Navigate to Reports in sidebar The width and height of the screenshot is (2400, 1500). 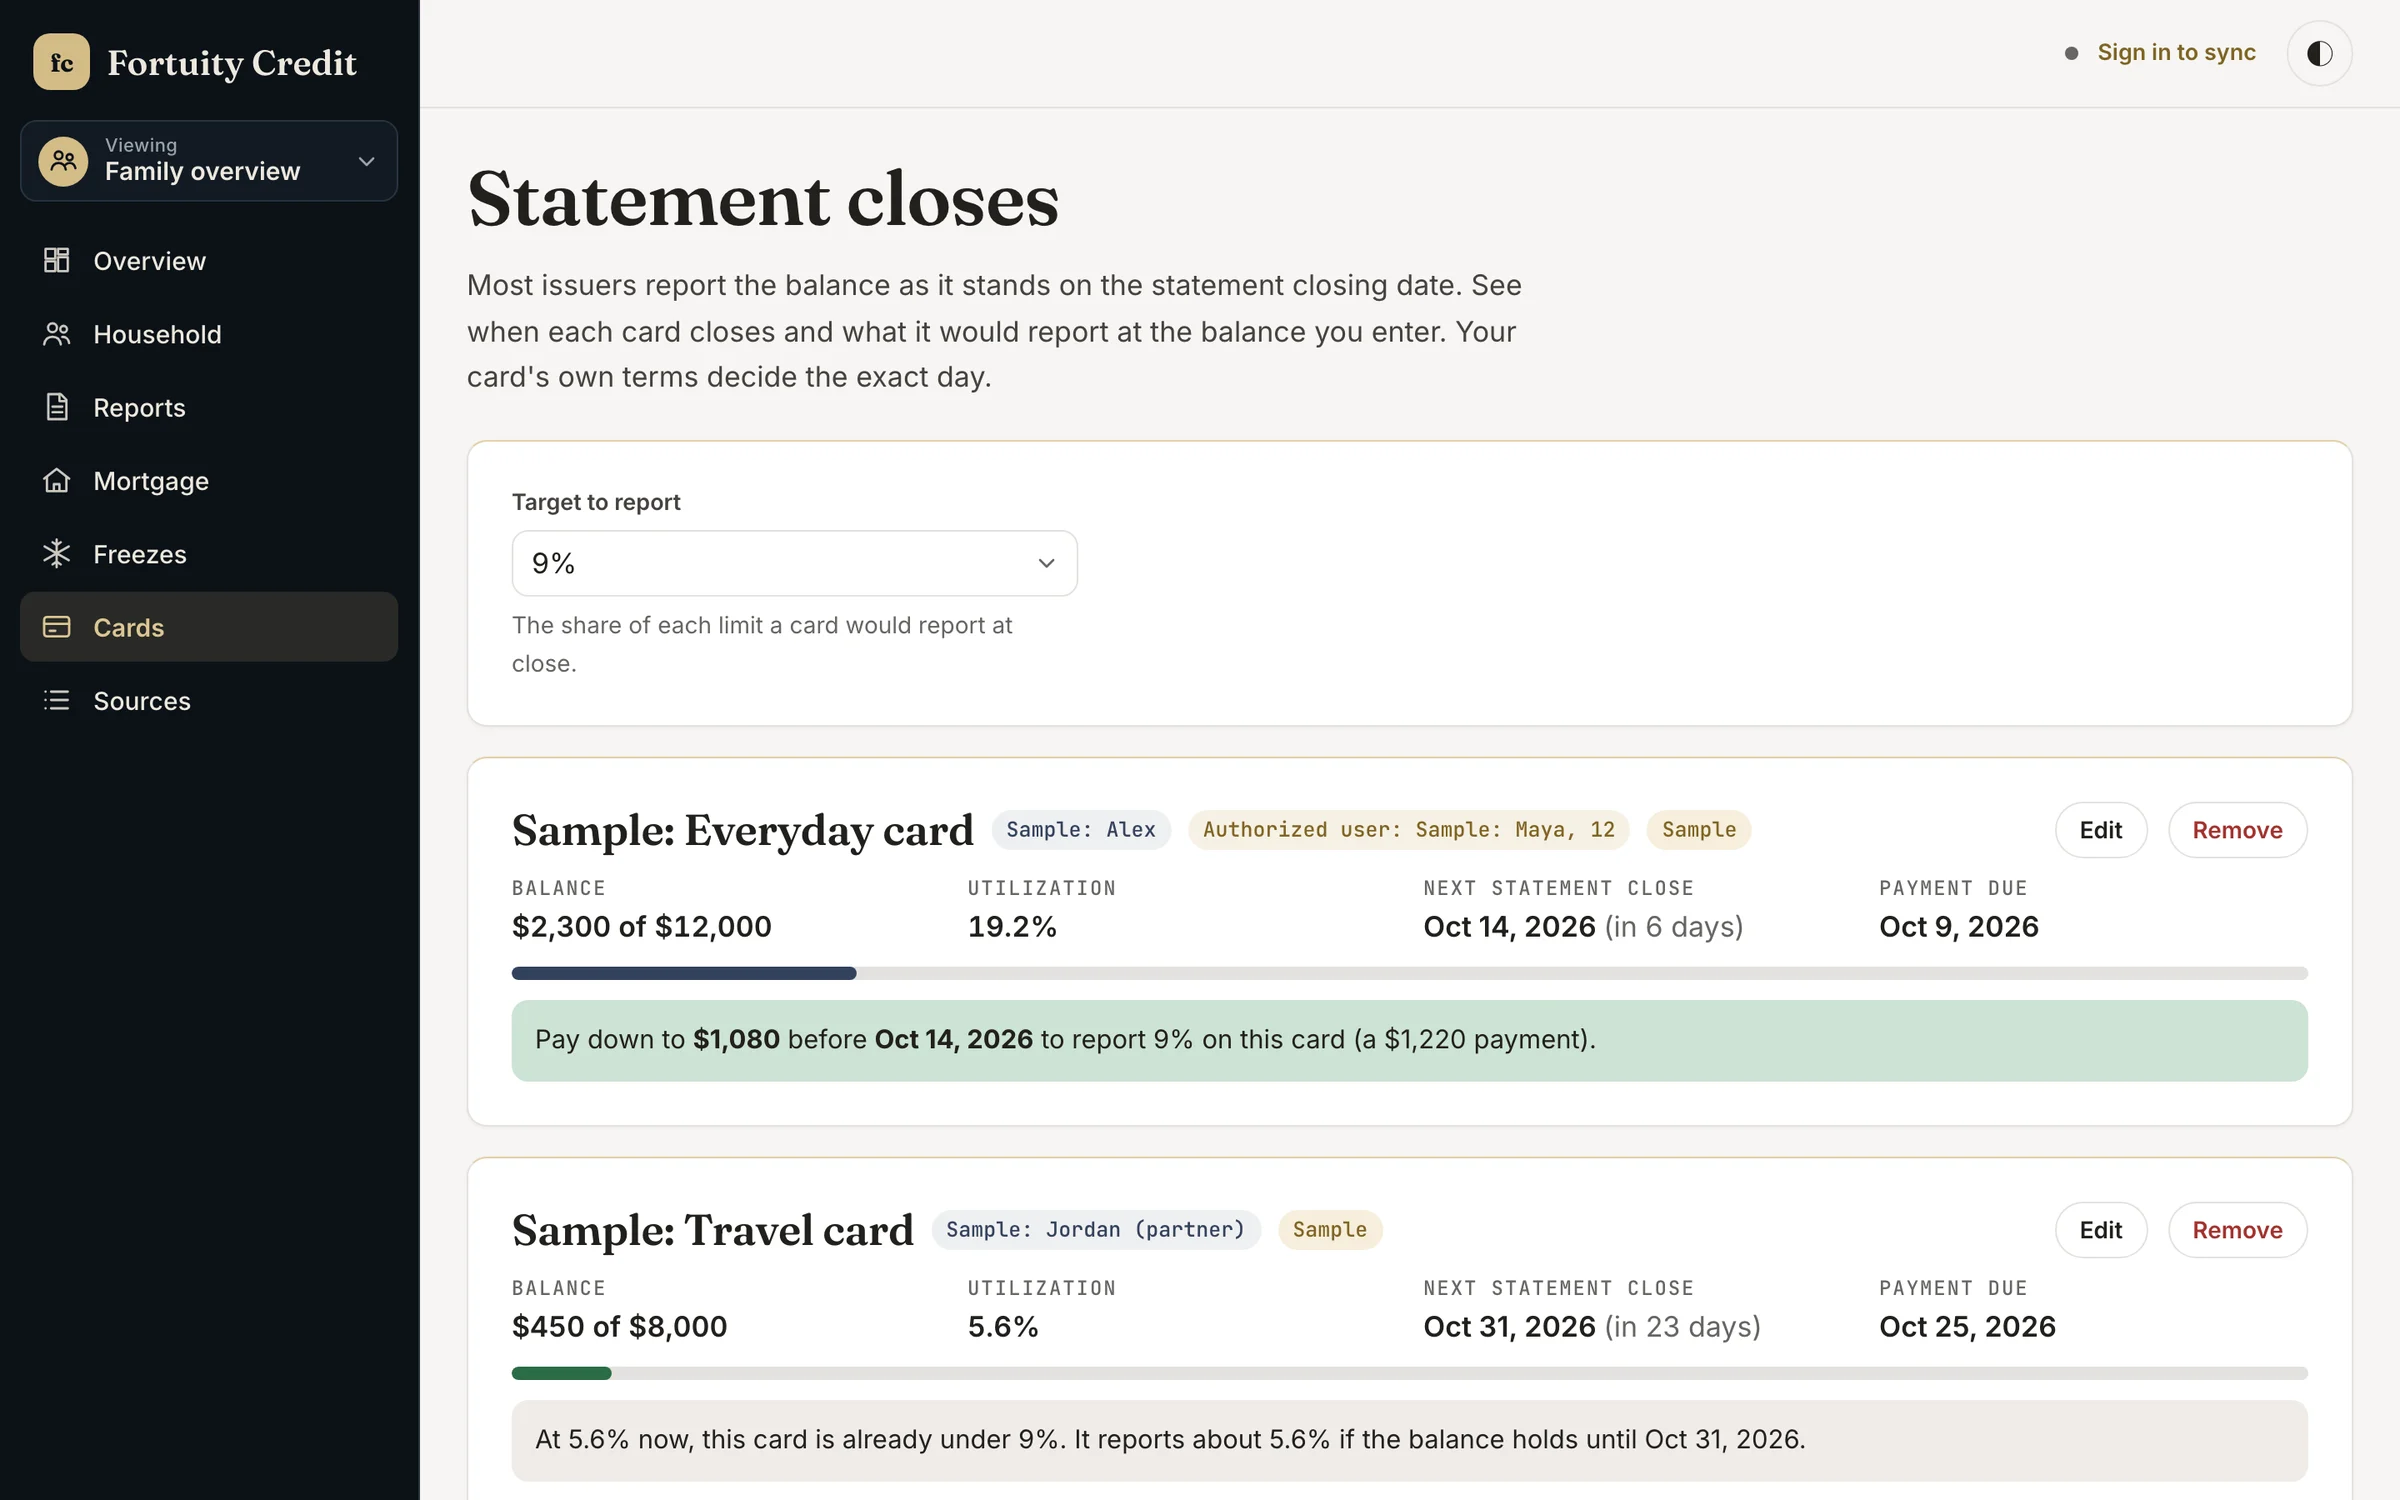pyautogui.click(x=209, y=407)
